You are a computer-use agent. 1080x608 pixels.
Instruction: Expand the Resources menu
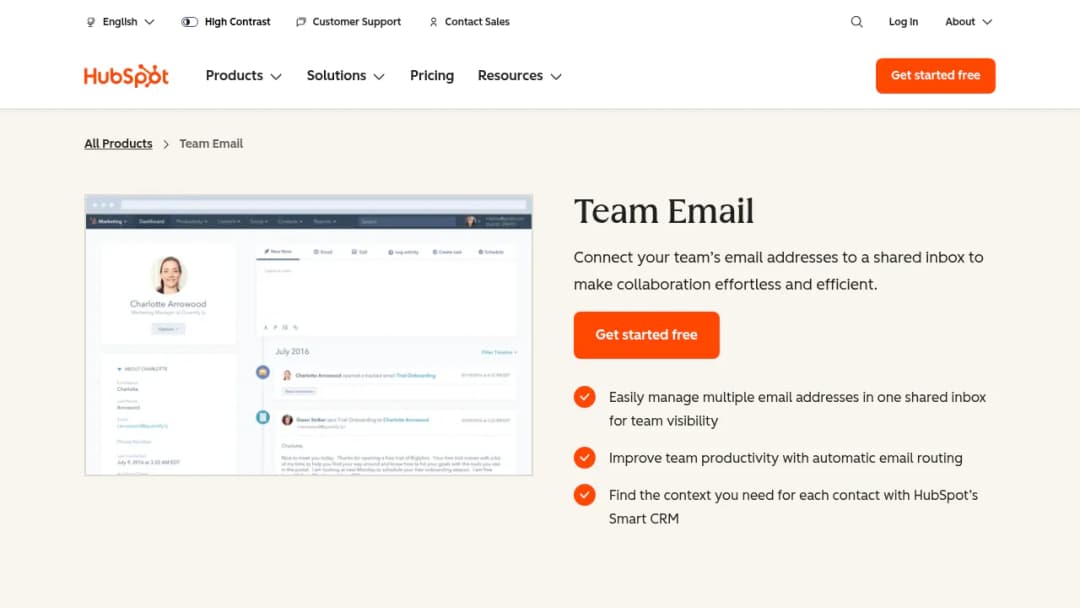coord(520,76)
